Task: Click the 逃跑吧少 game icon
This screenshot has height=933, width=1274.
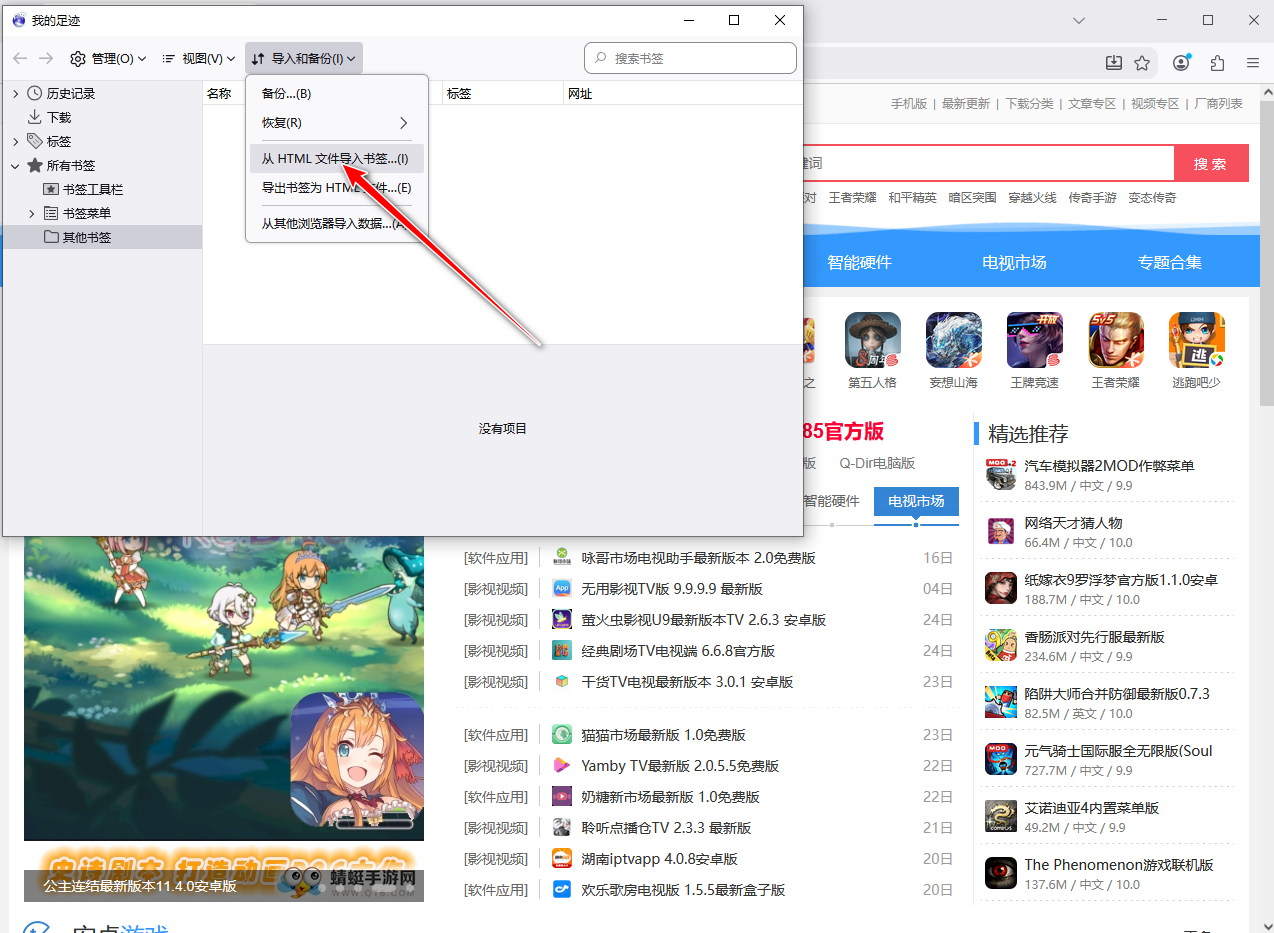Action: tap(1196, 340)
